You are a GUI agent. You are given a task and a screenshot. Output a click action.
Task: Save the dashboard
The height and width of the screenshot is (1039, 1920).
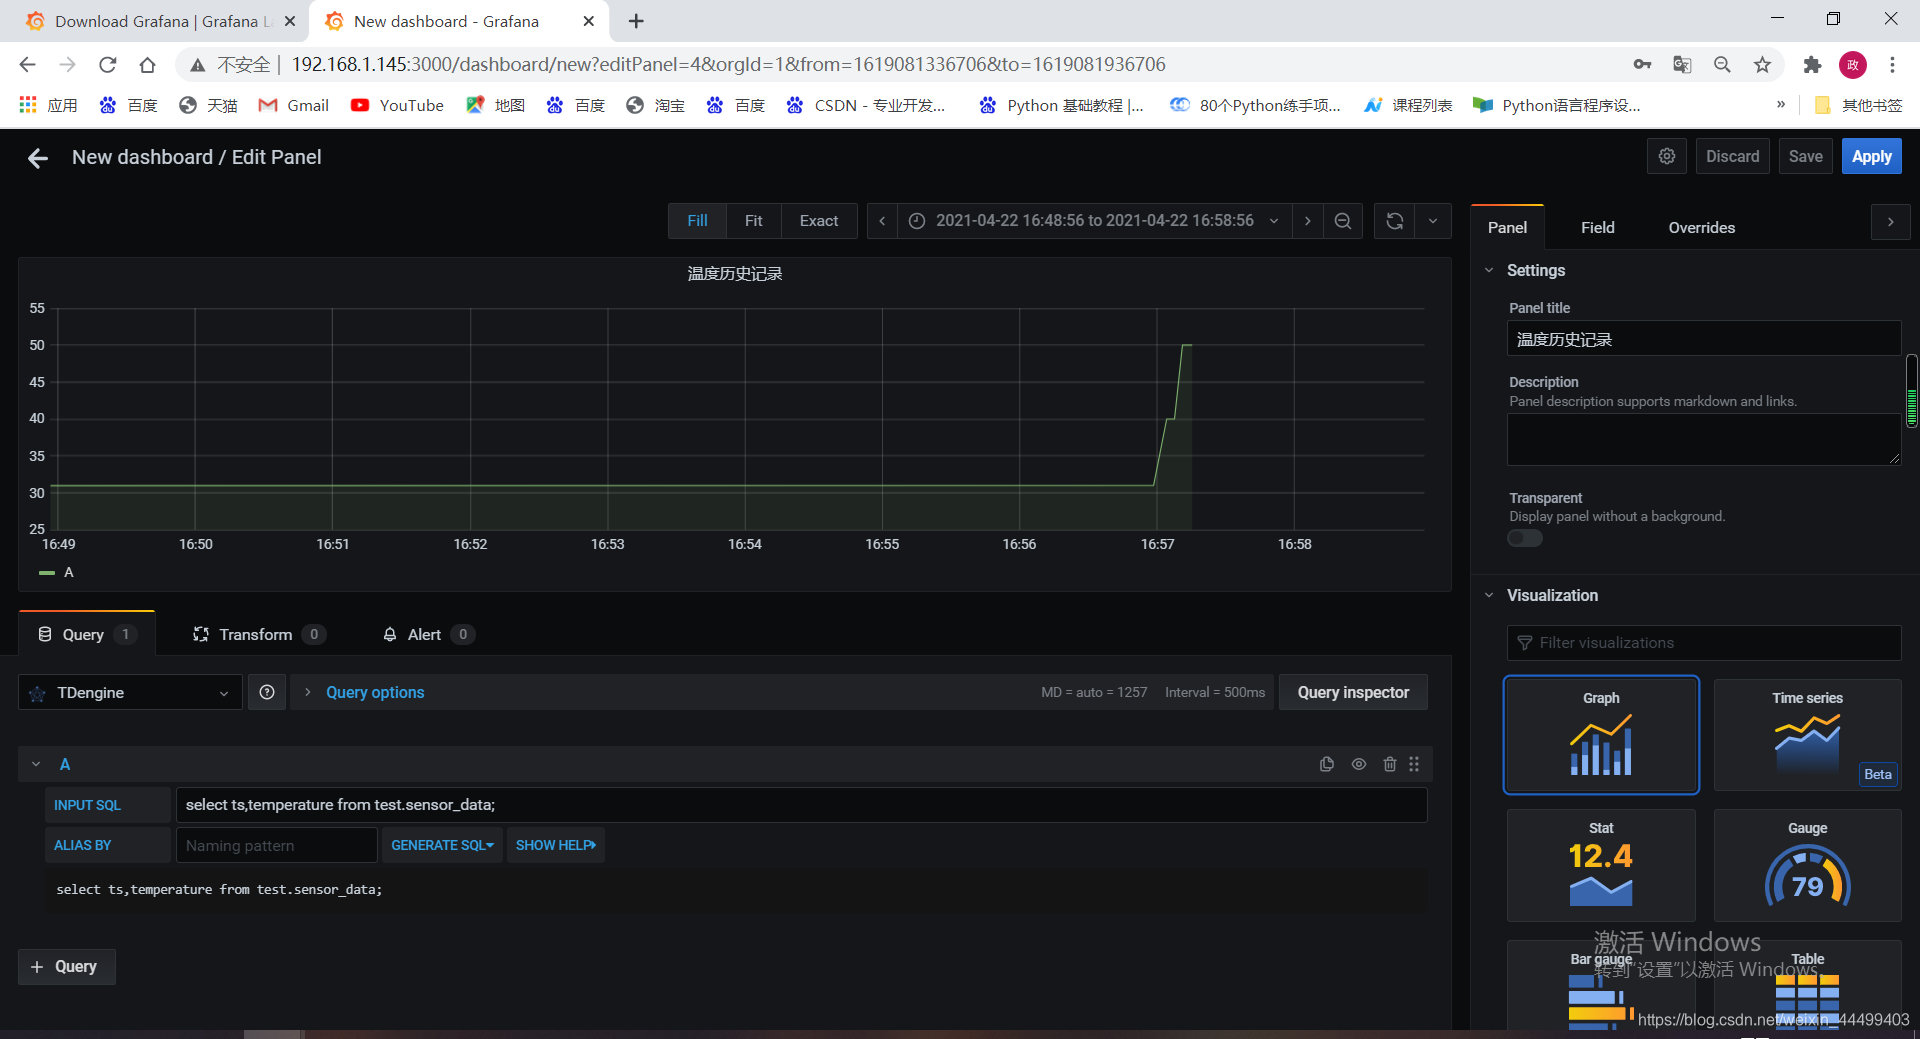tap(1805, 157)
